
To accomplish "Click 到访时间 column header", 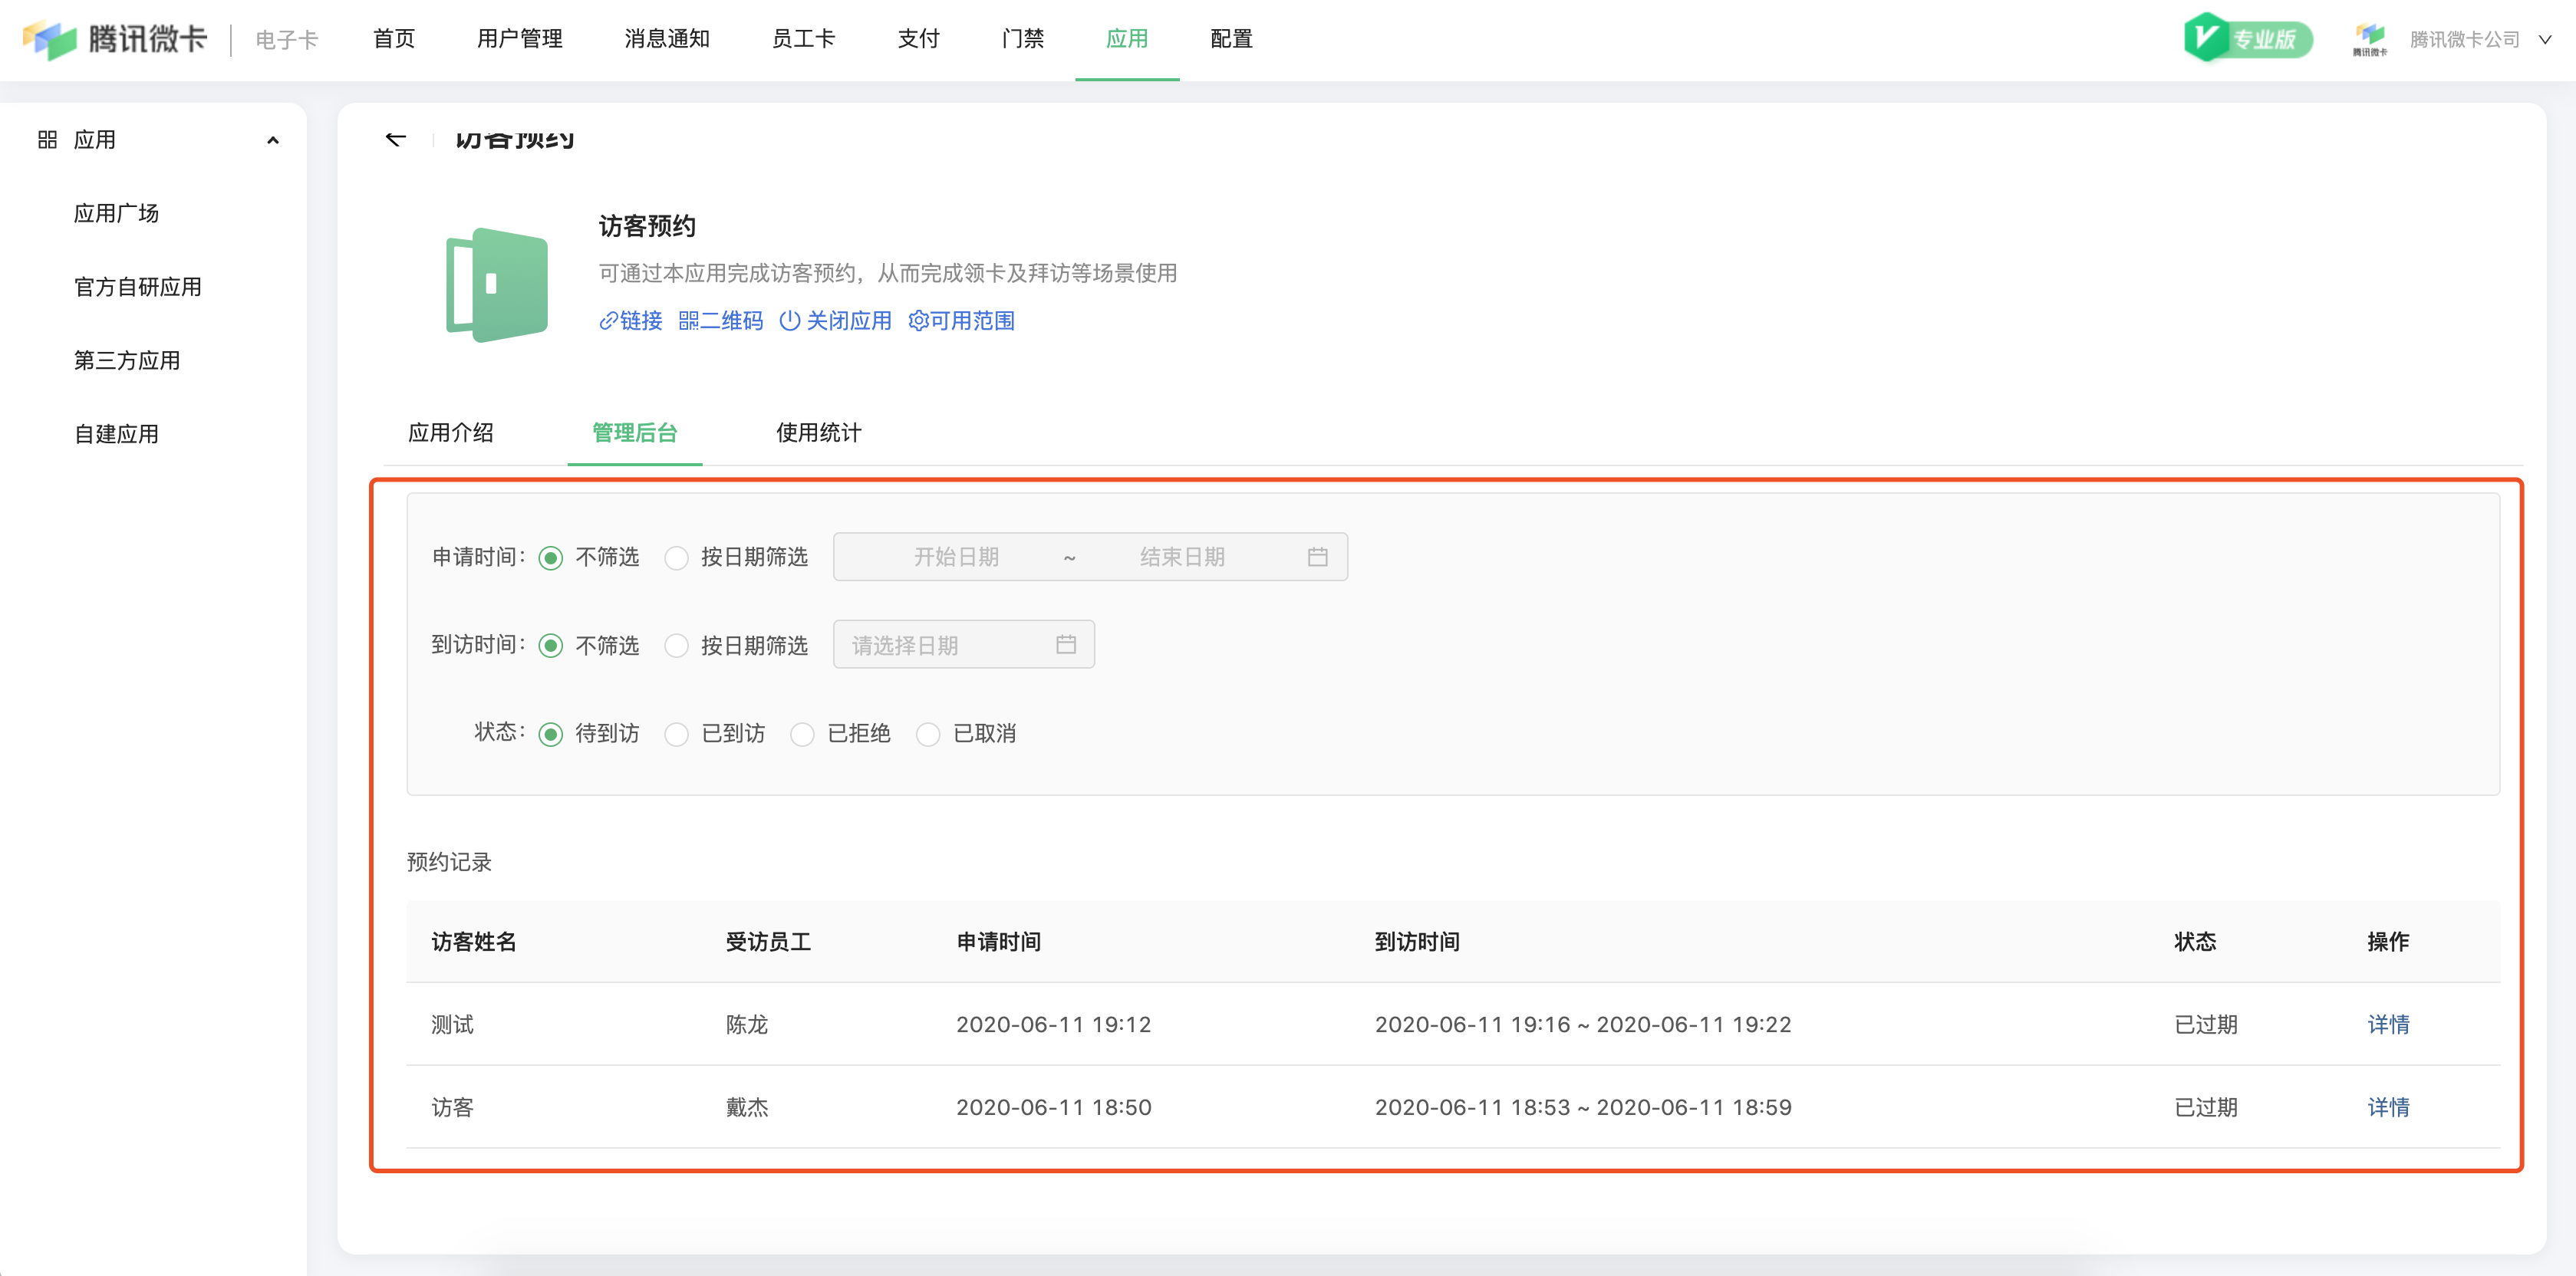I will pyautogui.click(x=1417, y=942).
